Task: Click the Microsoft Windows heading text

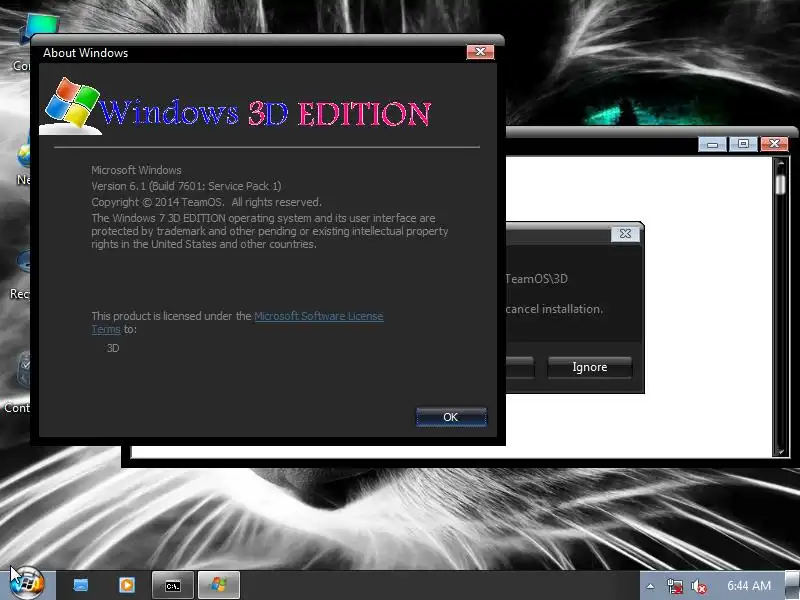Action: tap(136, 170)
